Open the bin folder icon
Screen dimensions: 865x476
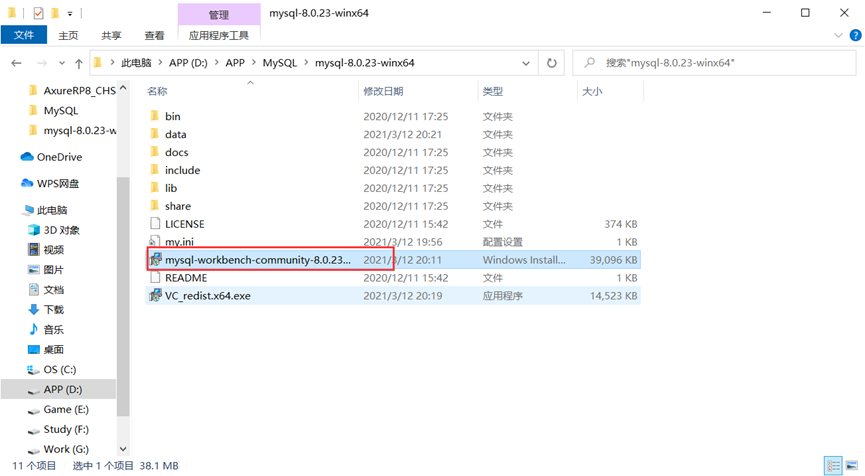154,116
